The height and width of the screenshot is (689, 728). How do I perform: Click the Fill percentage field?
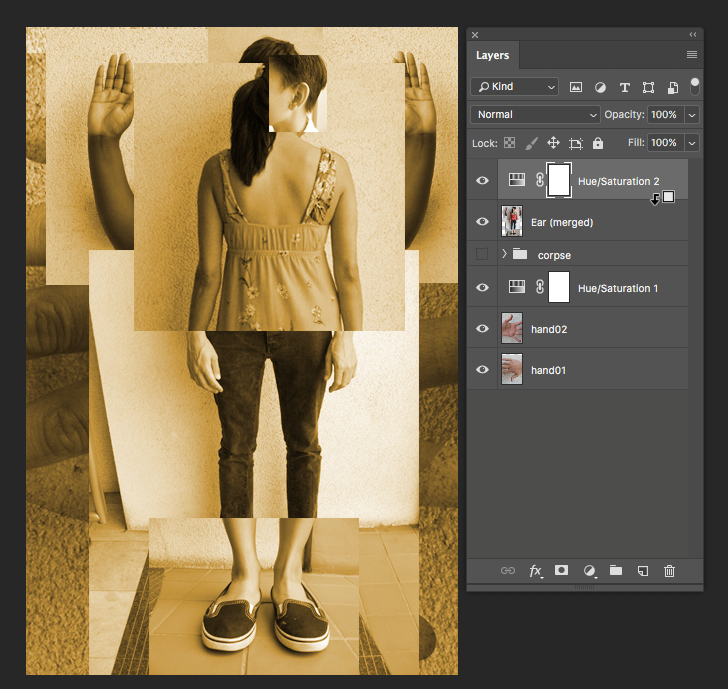point(664,143)
